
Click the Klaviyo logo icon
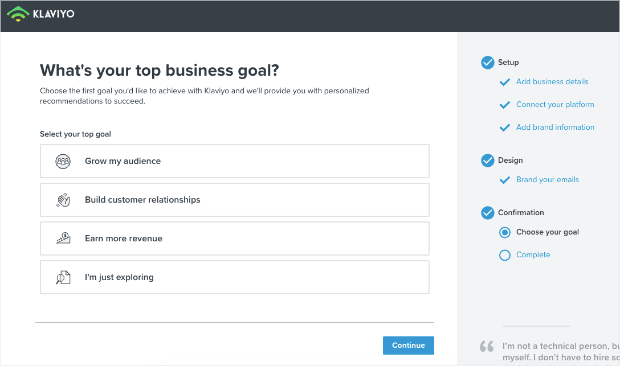18,14
